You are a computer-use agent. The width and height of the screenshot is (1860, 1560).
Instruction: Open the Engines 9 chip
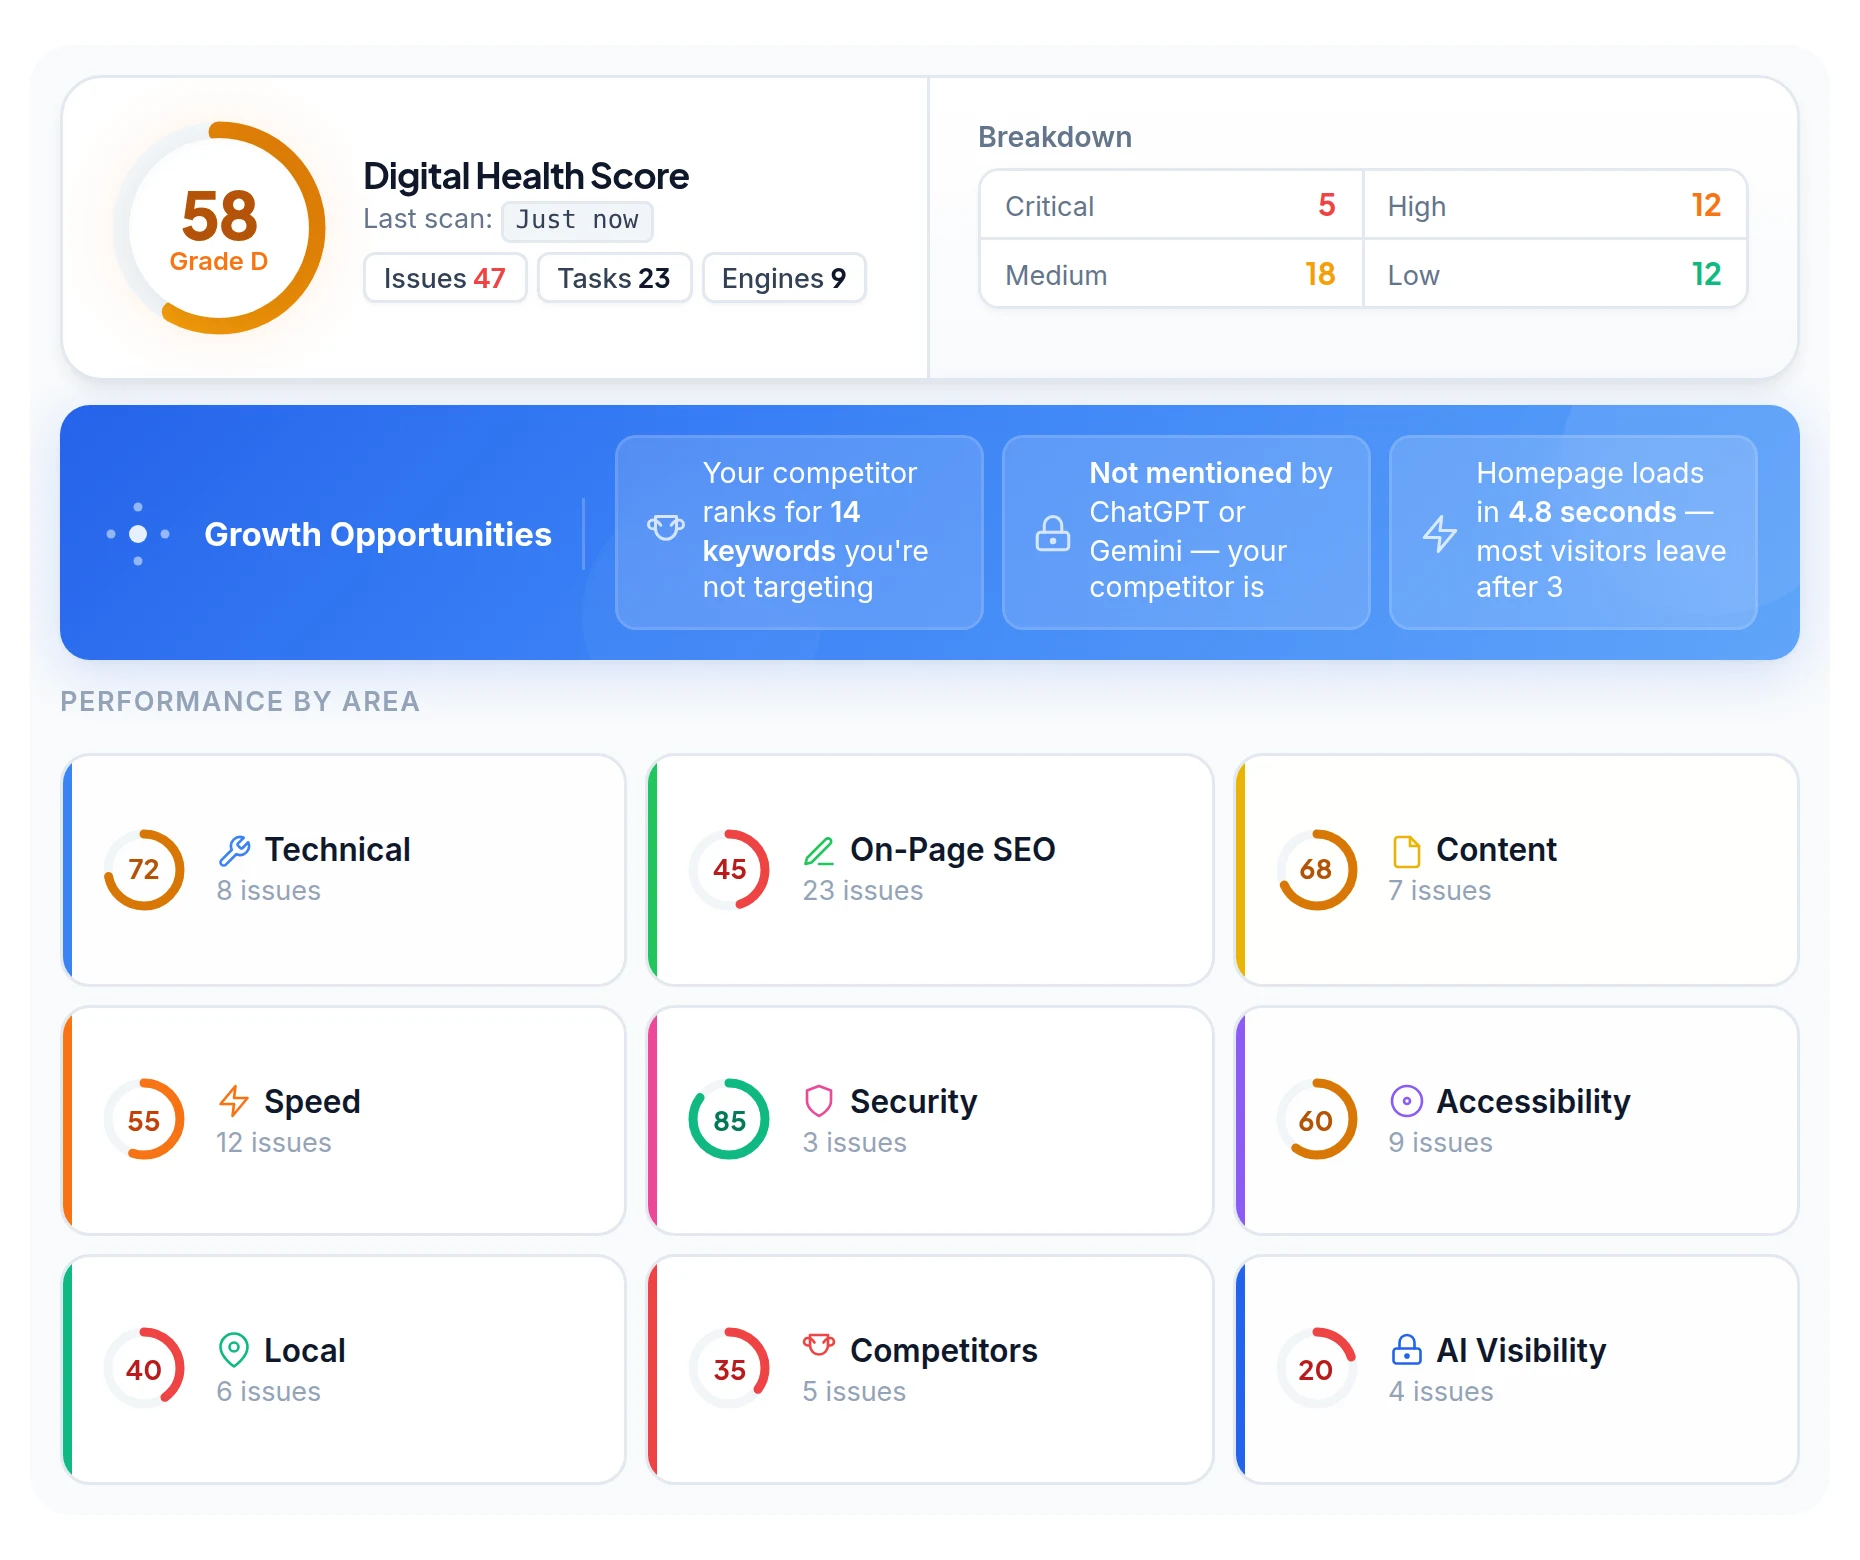coord(784,278)
